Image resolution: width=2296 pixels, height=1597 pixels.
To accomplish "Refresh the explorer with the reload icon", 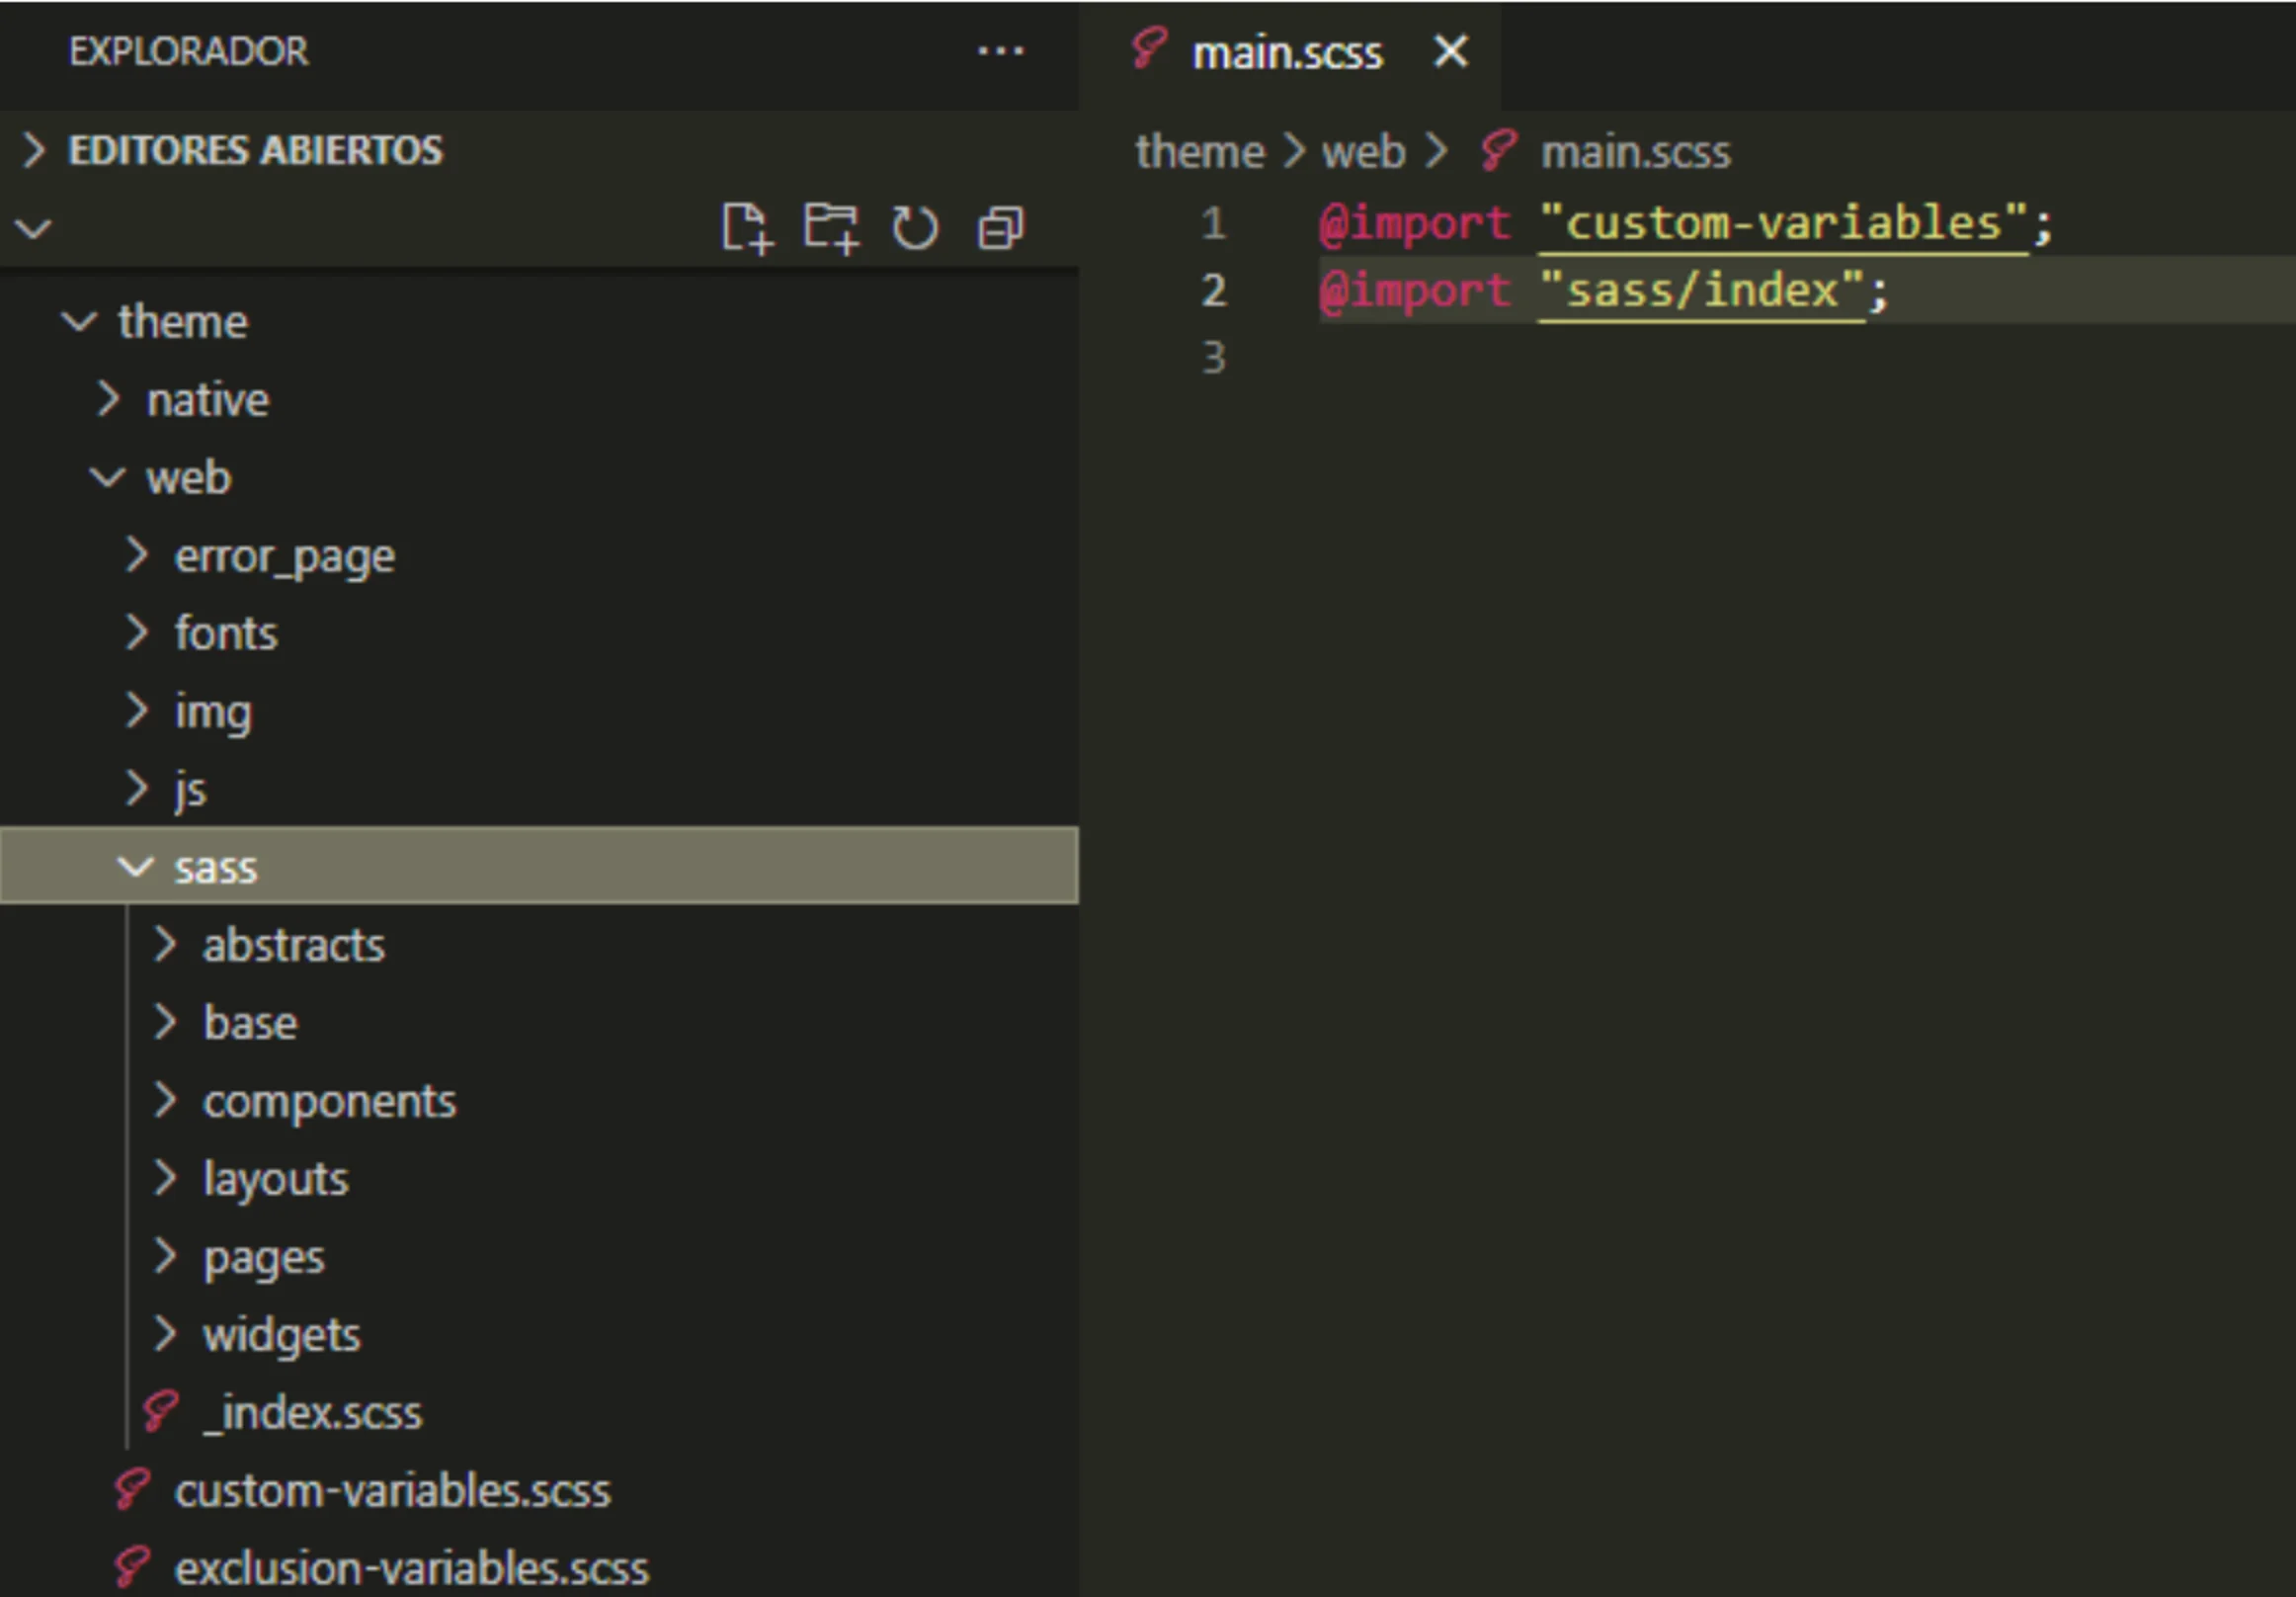I will (x=915, y=228).
